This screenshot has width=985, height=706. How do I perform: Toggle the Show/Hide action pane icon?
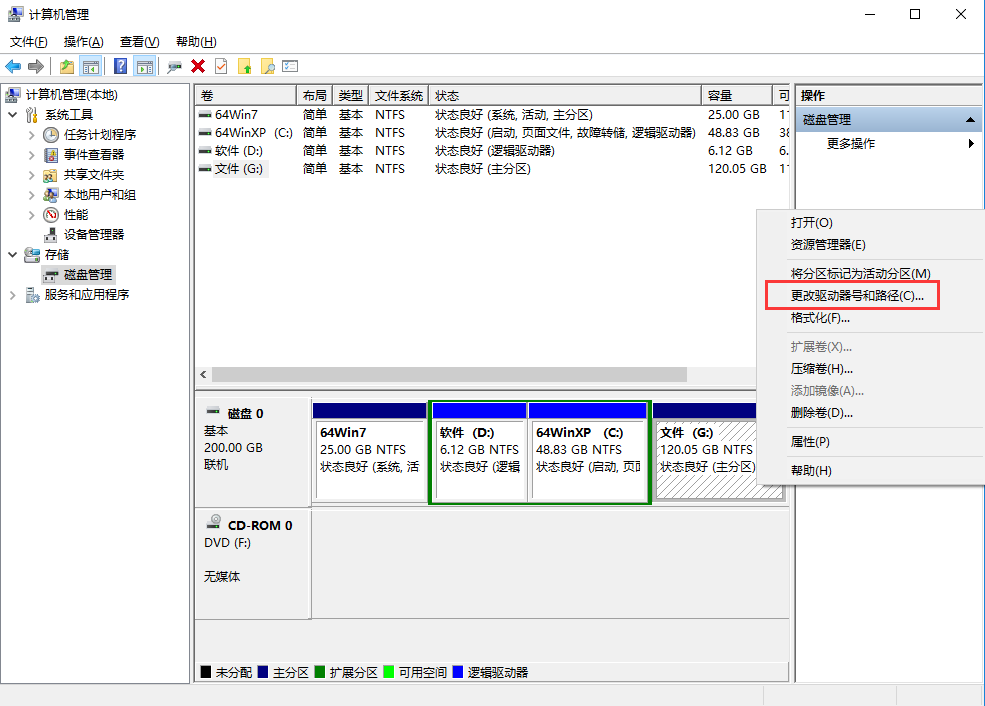click(144, 66)
